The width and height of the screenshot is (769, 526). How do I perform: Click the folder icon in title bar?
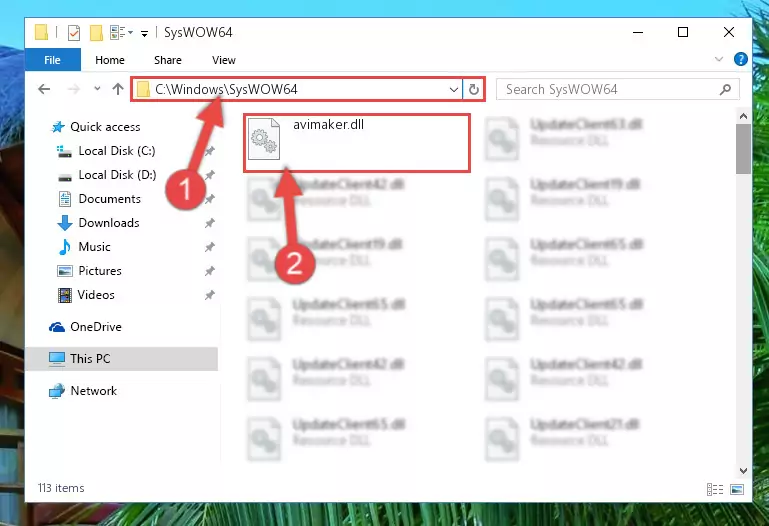click(42, 32)
